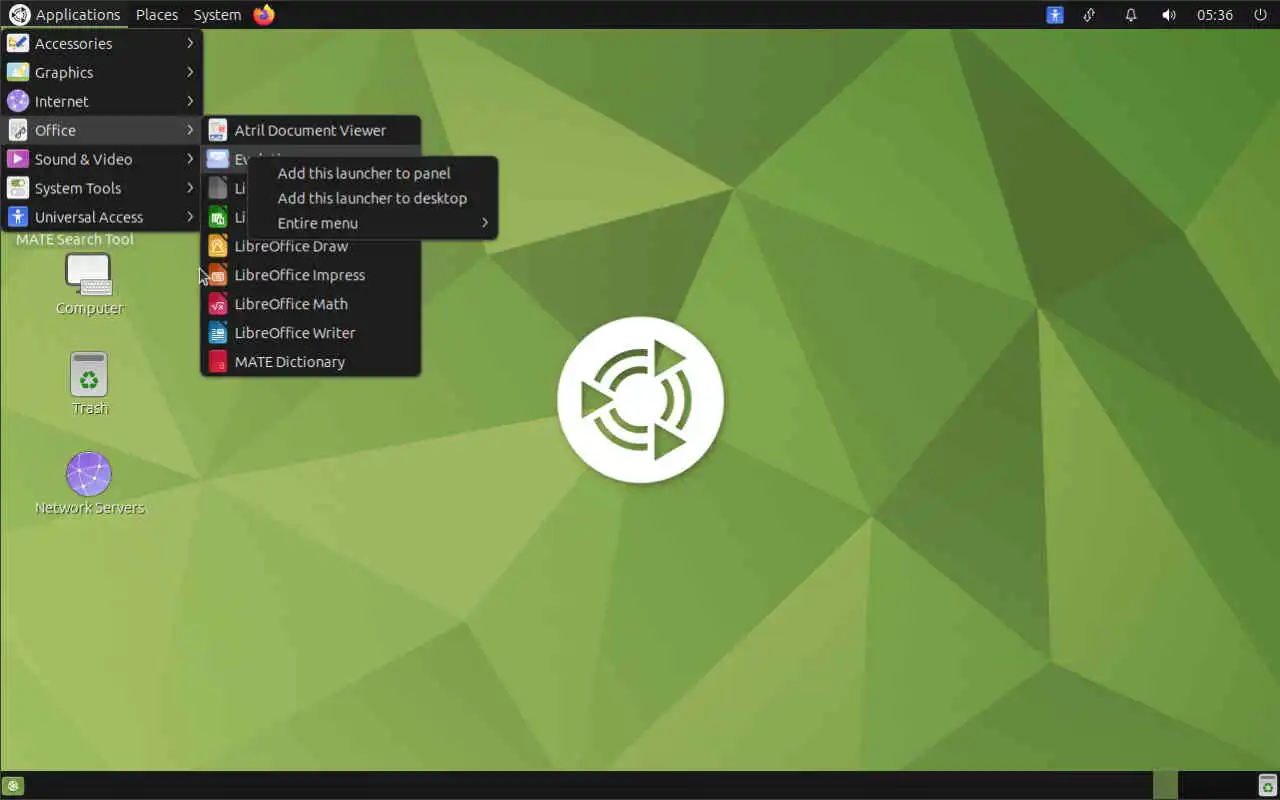Click the Internet category globe icon
This screenshot has width=1280, height=800.
tap(18, 101)
